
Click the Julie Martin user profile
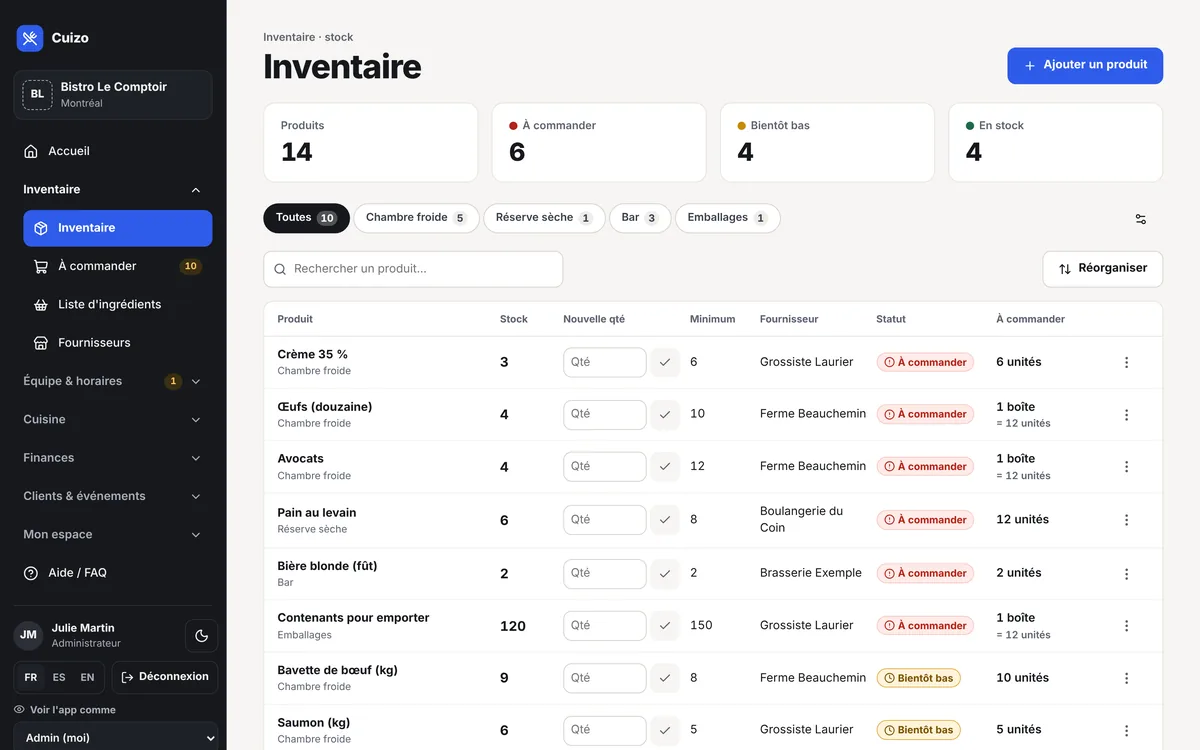(96, 636)
